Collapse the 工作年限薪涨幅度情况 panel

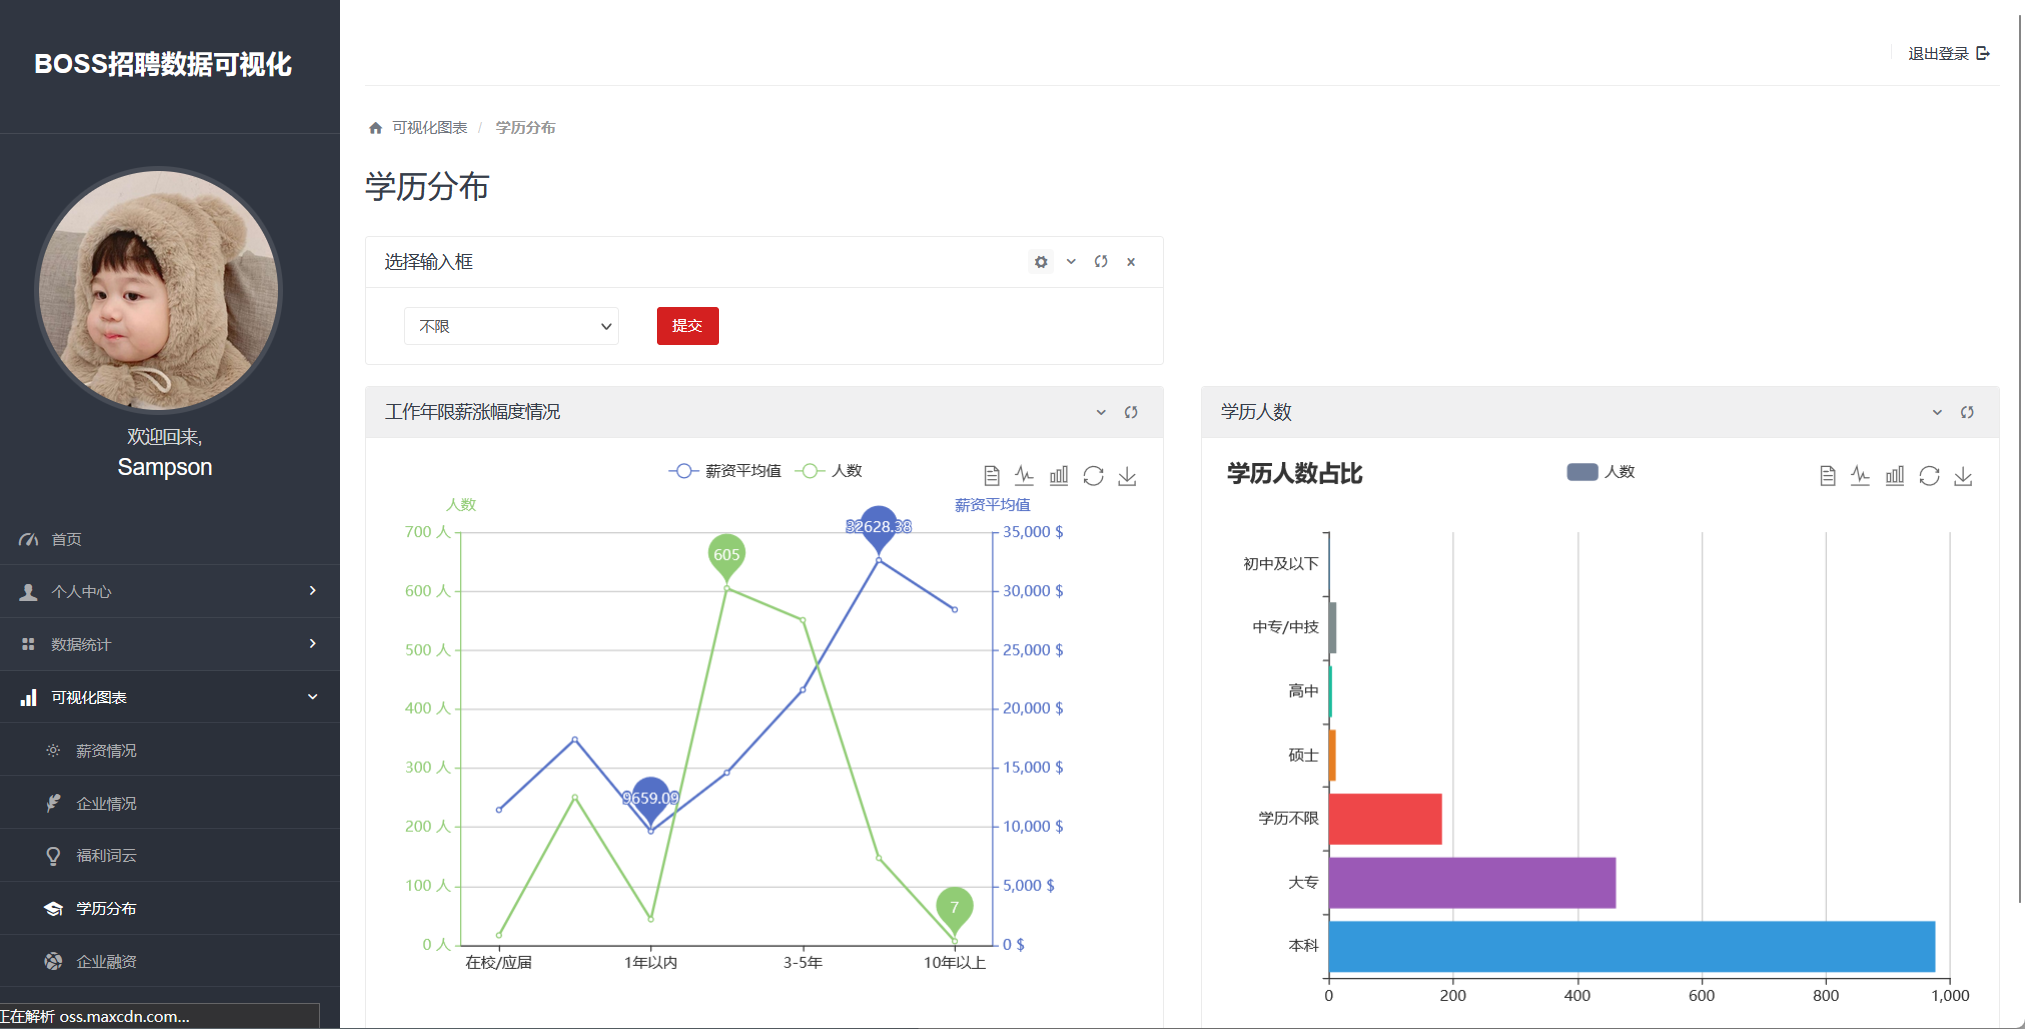[1101, 412]
